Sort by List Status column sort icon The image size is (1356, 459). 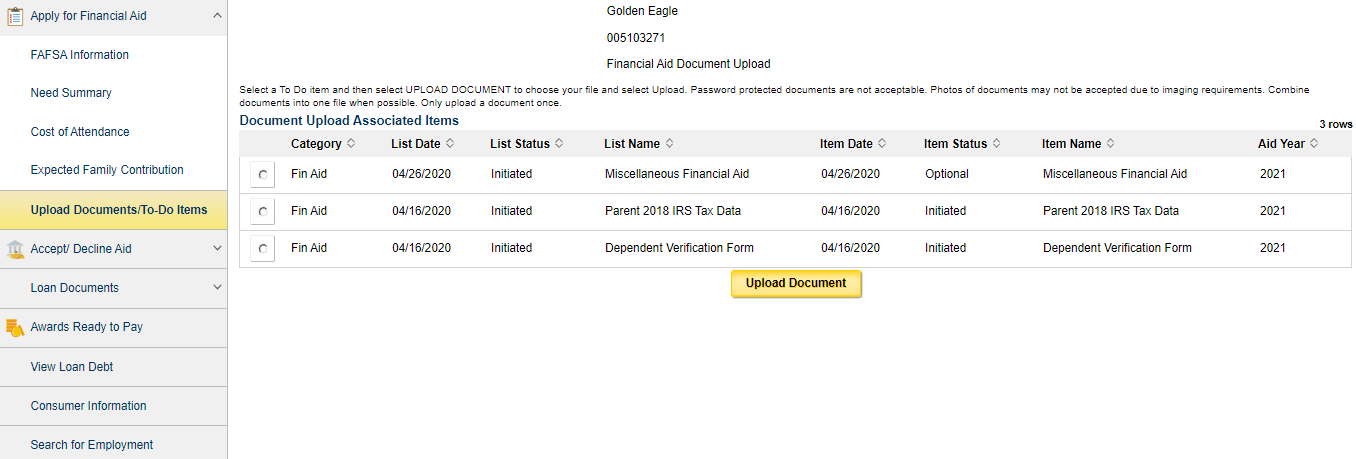click(559, 144)
